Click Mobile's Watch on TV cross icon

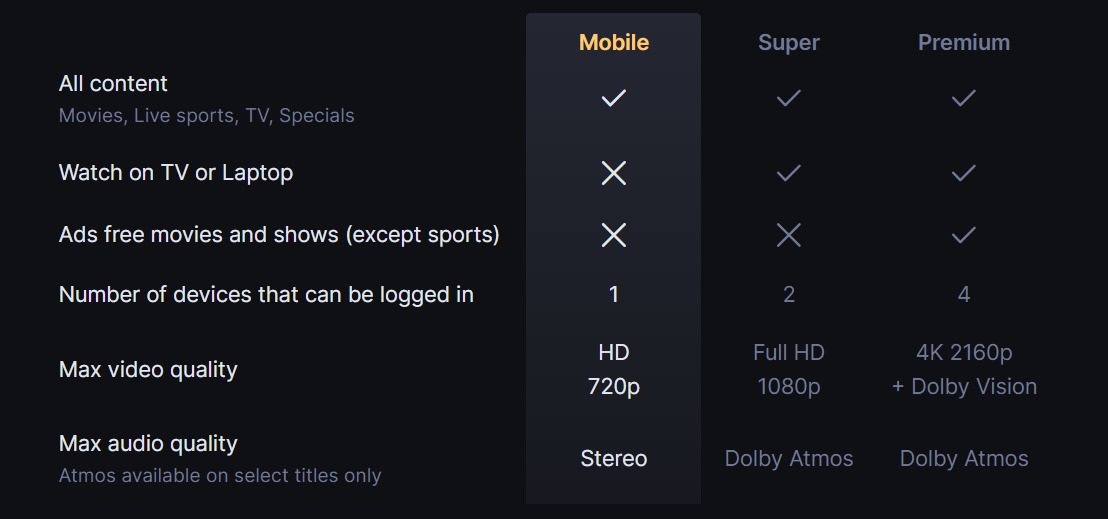(613, 173)
